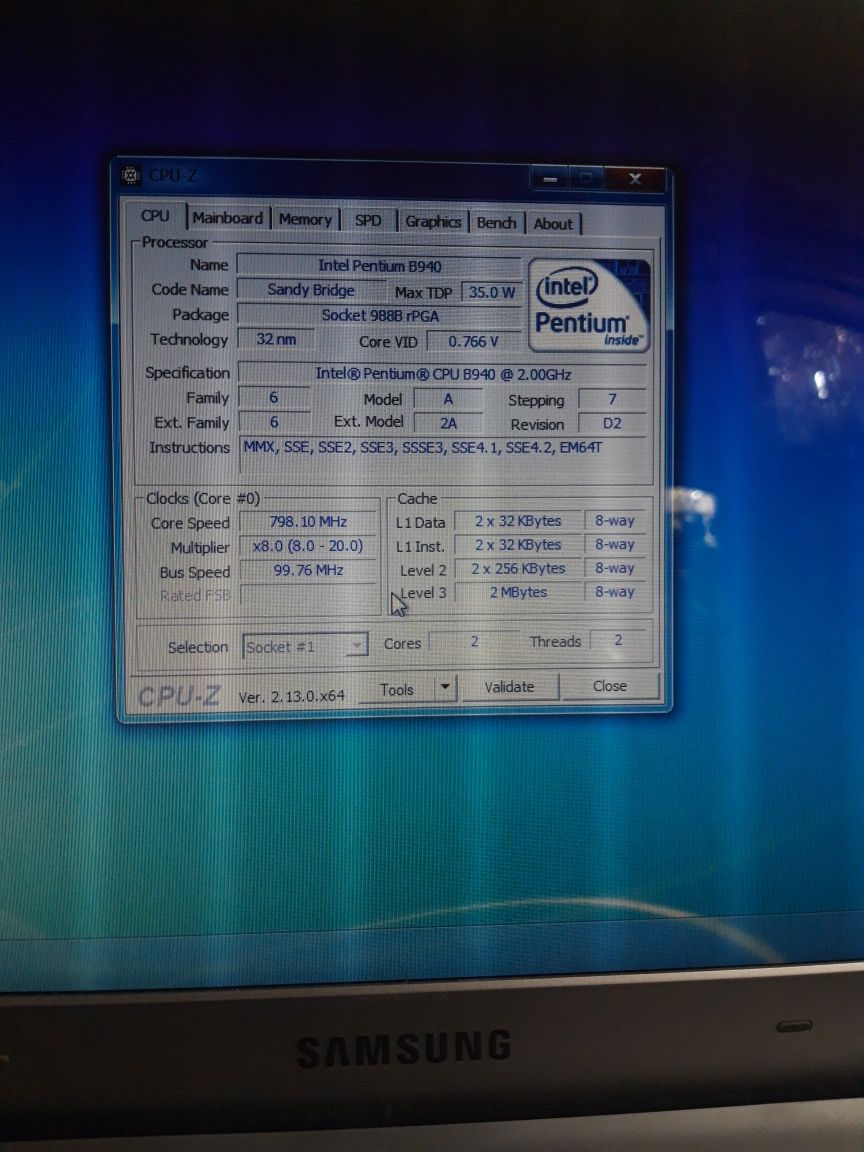Click the Validate button
Viewport: 864px width, 1152px height.
(x=509, y=687)
